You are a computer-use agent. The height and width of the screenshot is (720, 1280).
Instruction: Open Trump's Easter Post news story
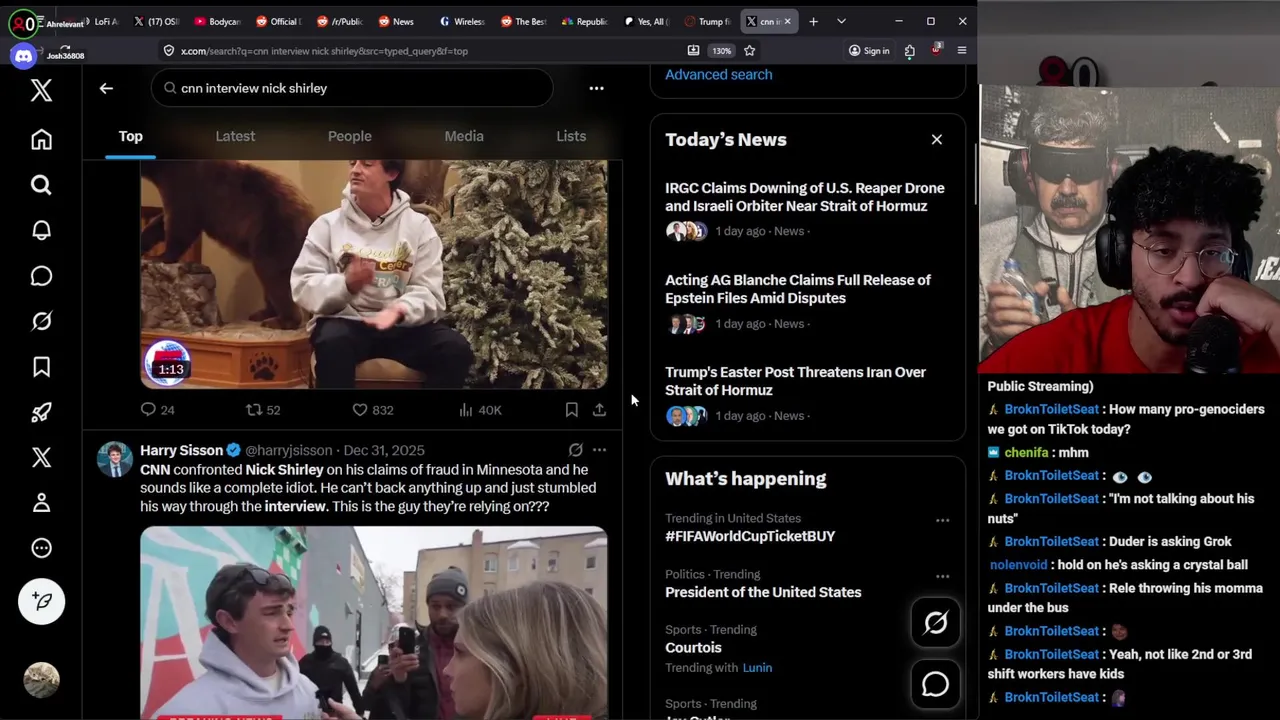(795, 381)
